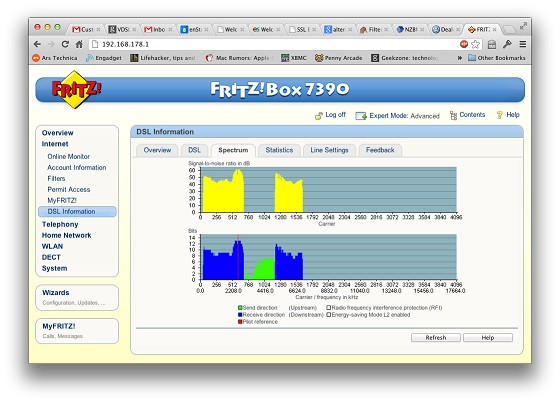This screenshot has width=560, height=403.
Task: Toggle Energy-saving Mode L2 enabled checkbox
Action: 329,315
